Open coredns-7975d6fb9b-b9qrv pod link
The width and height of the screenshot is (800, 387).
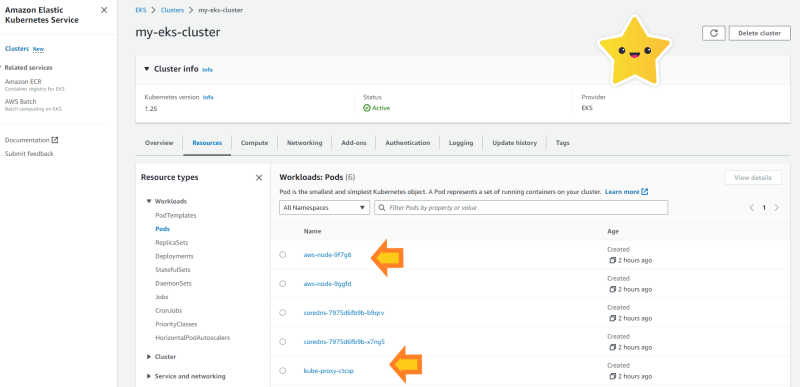click(x=344, y=313)
